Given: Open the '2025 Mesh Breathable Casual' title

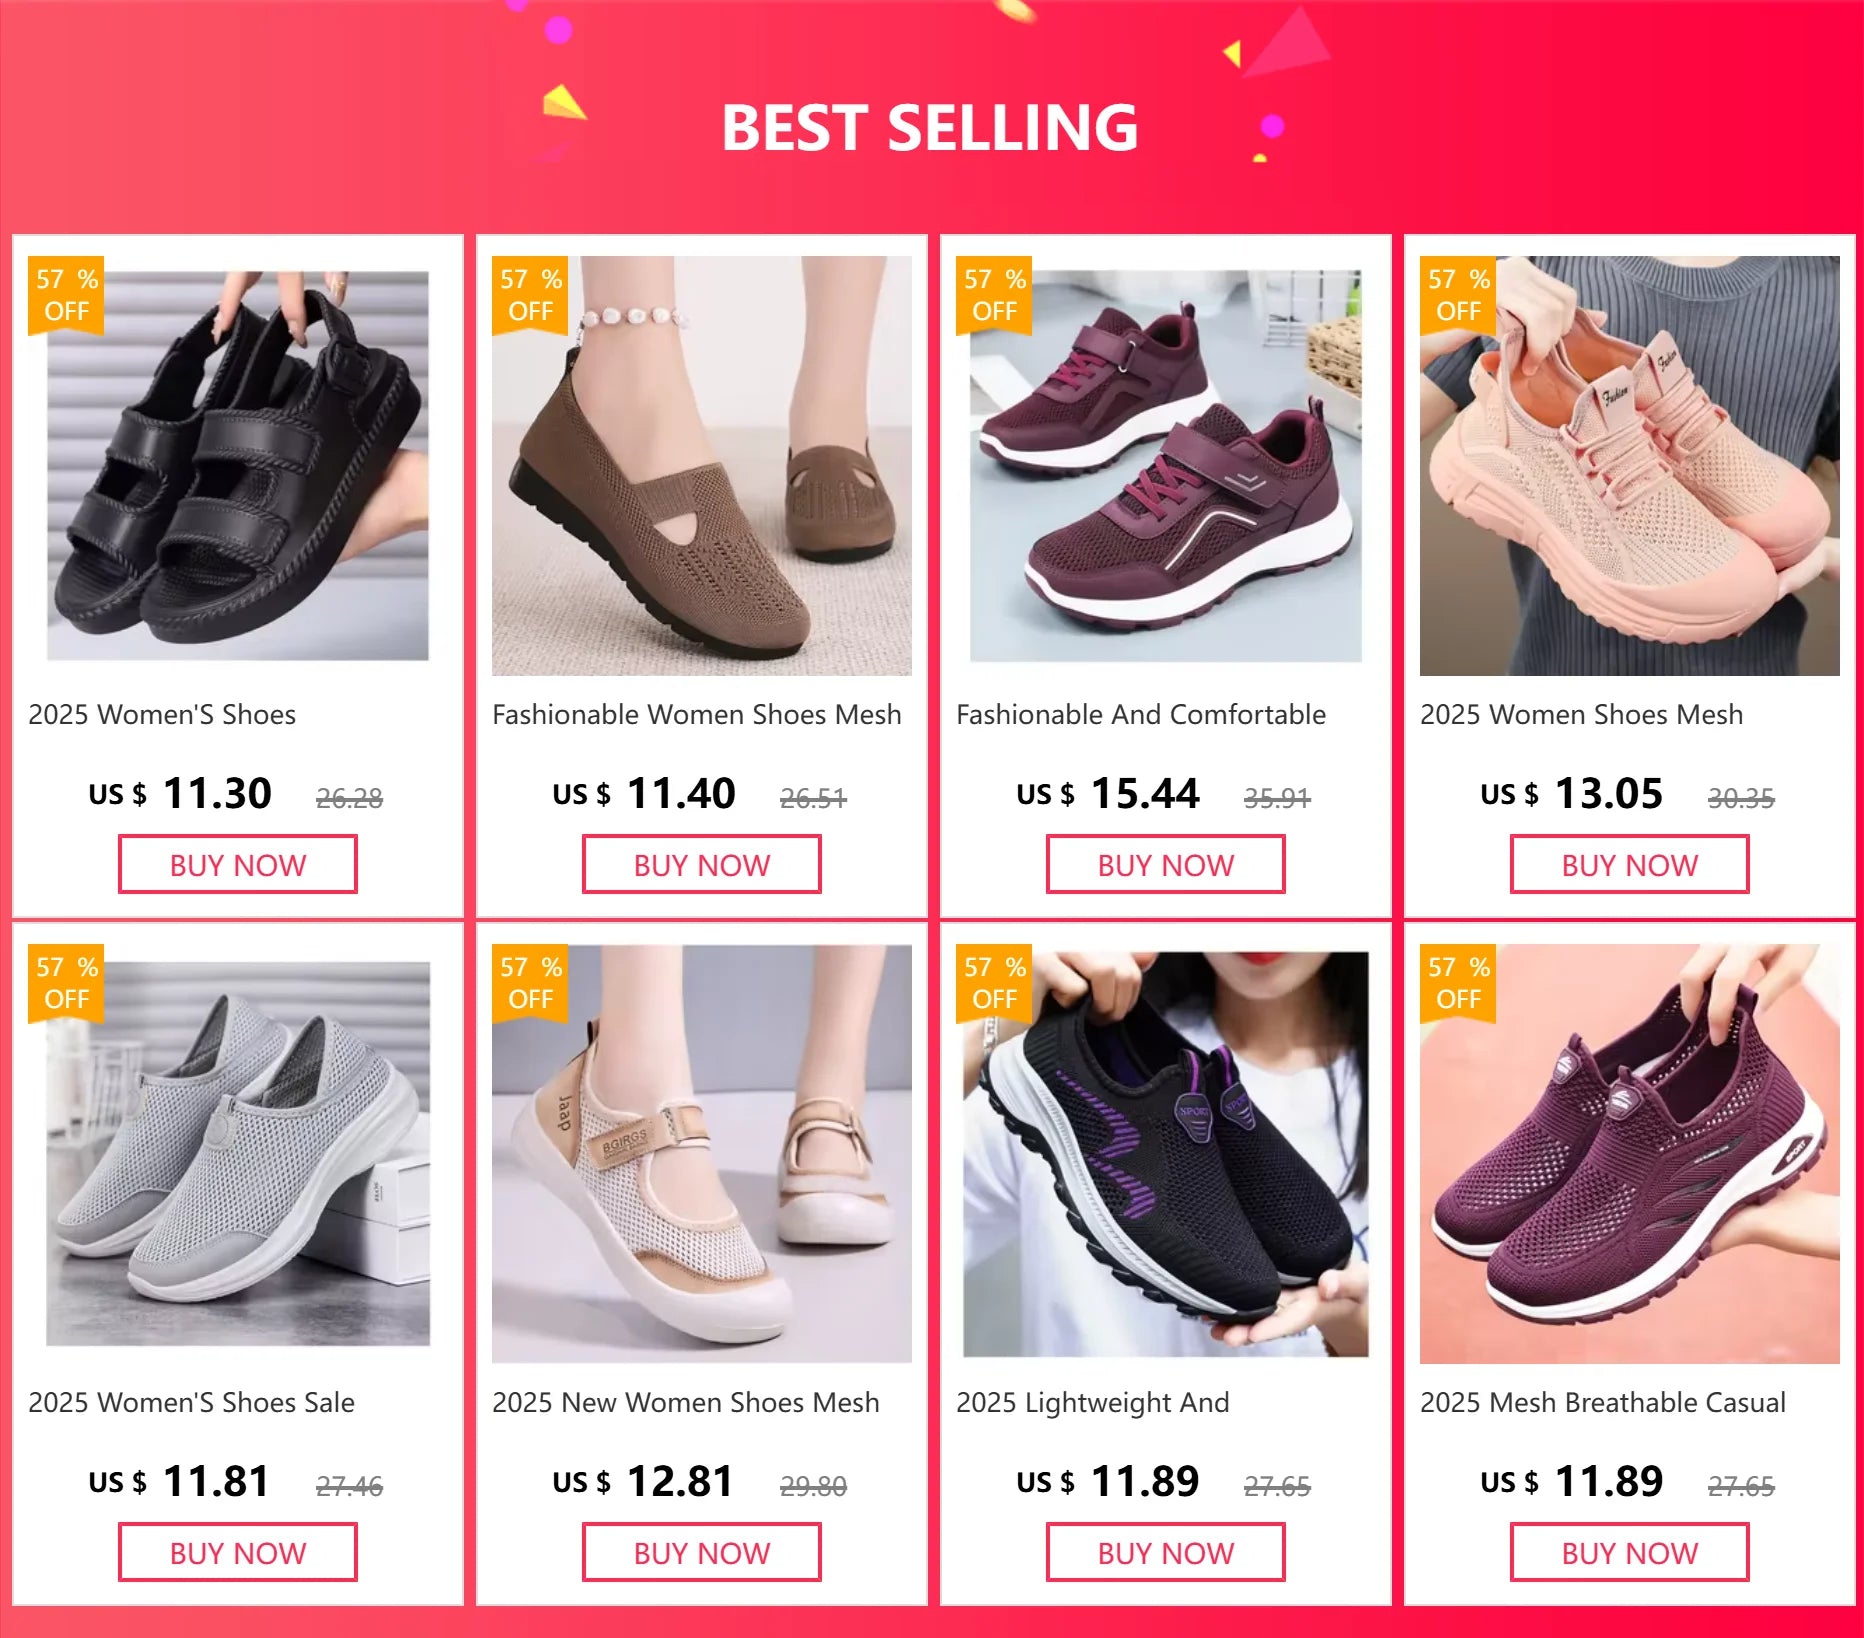Looking at the screenshot, I should pyautogui.click(x=1603, y=1402).
